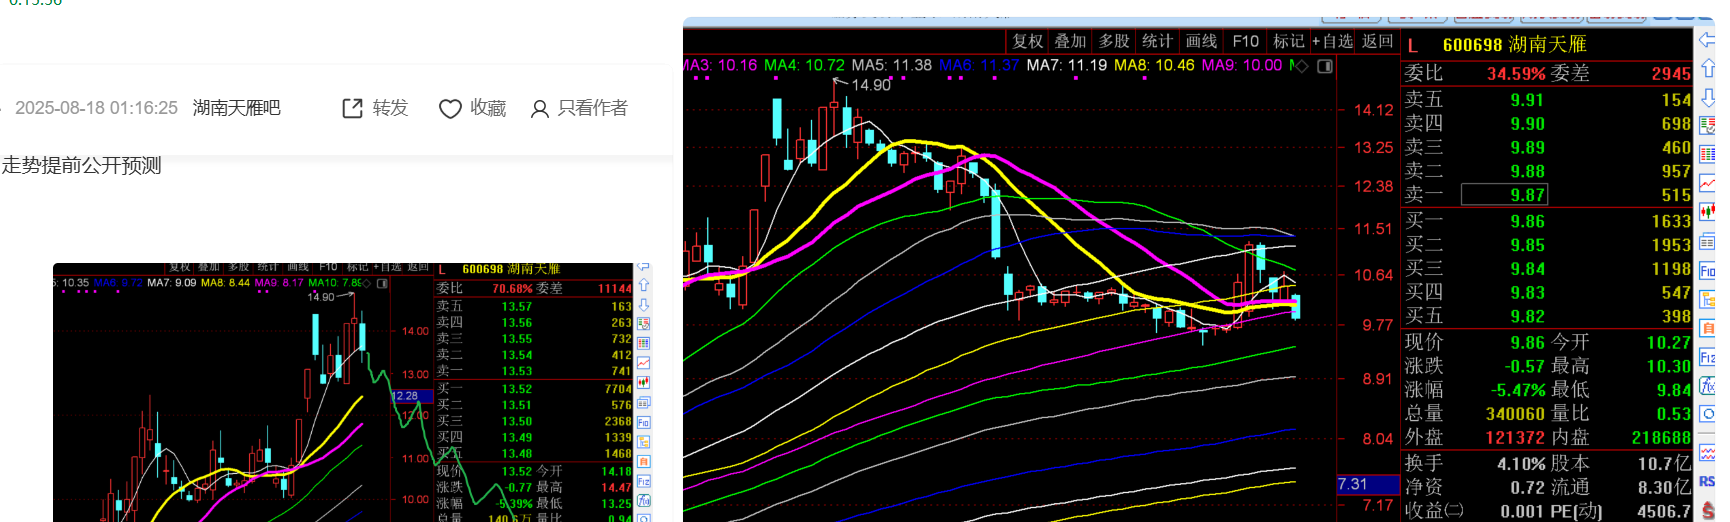Open the 叠加 overlay option
The width and height of the screenshot is (1730, 522).
[1070, 41]
